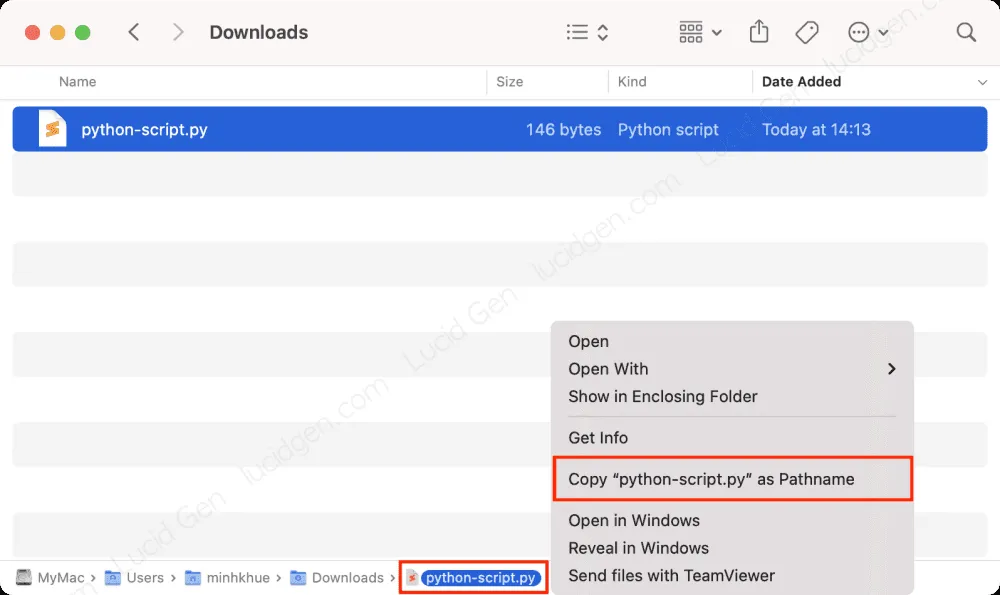Image resolution: width=1000 pixels, height=595 pixels.
Task: Open the Share menu icon
Action: (758, 31)
